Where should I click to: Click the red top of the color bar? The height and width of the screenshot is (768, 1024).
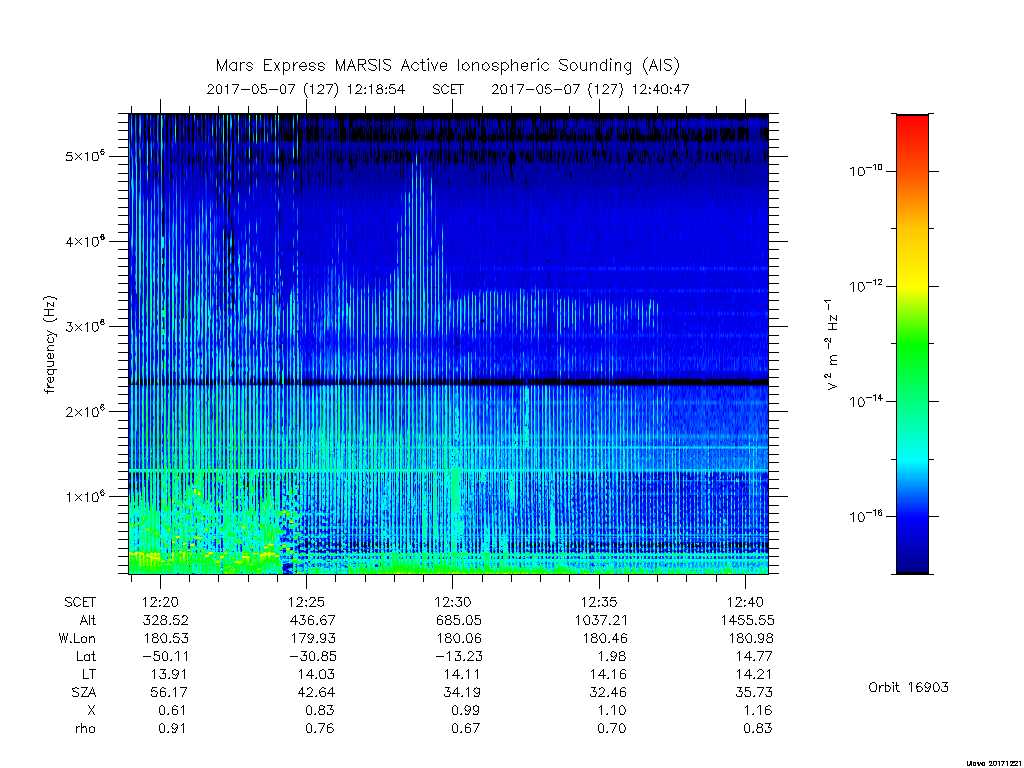pyautogui.click(x=912, y=127)
